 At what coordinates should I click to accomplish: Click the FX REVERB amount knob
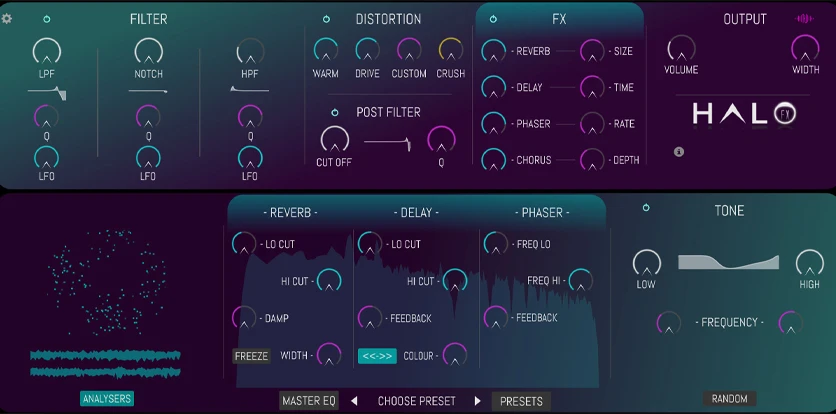click(x=494, y=52)
